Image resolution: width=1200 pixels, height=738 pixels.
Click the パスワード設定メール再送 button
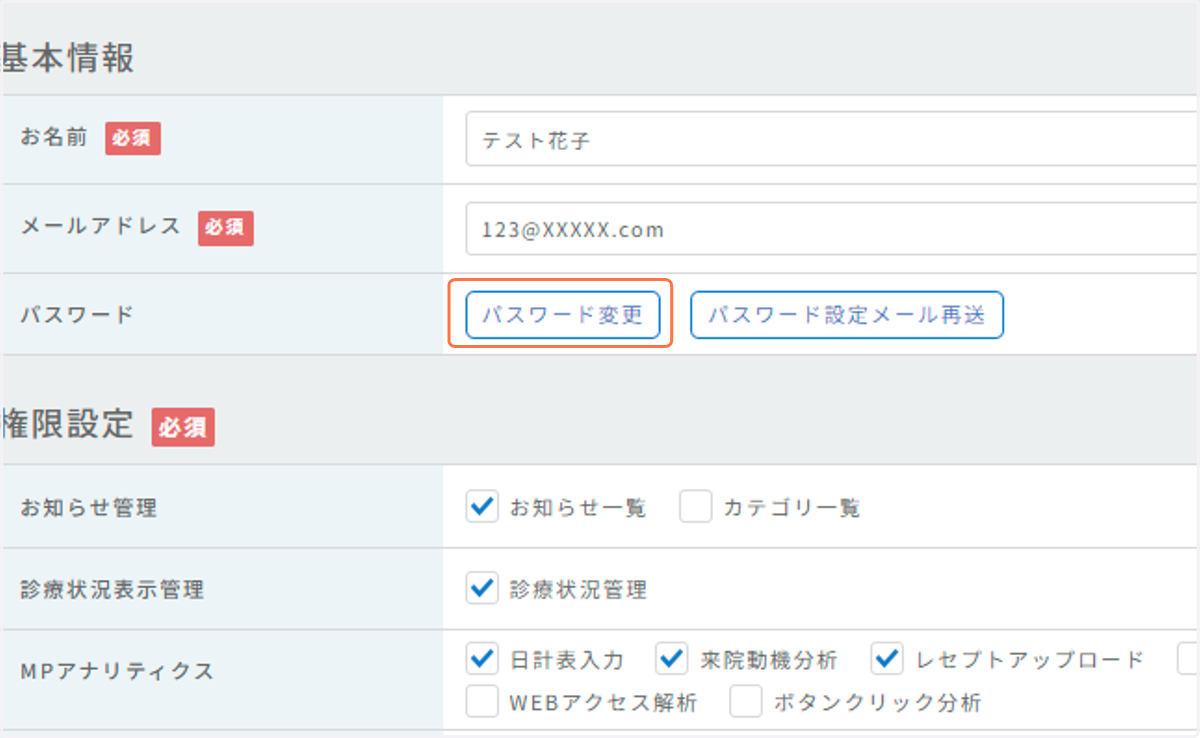pyautogui.click(x=847, y=316)
